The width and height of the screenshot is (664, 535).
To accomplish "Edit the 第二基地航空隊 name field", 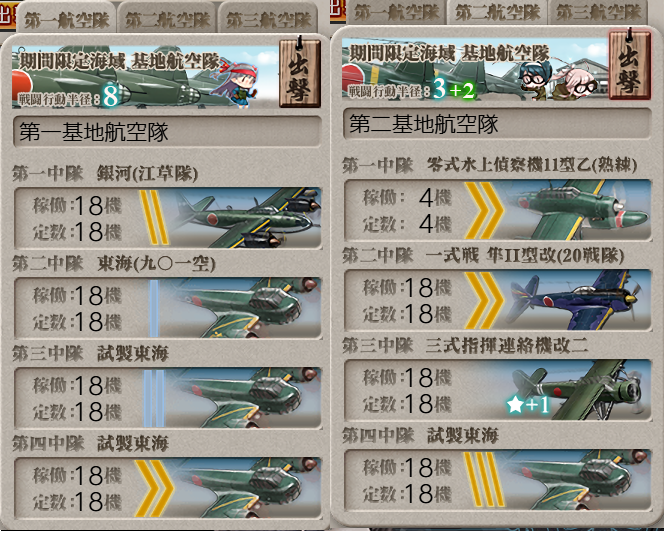I will click(x=497, y=124).
